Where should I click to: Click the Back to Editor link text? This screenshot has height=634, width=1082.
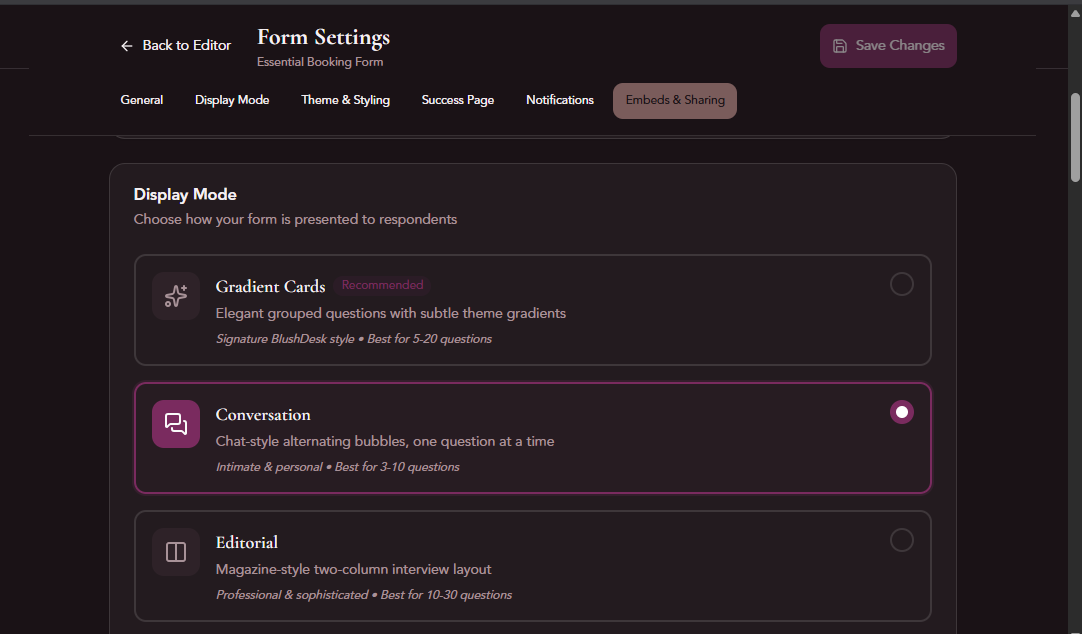pyautogui.click(x=187, y=46)
